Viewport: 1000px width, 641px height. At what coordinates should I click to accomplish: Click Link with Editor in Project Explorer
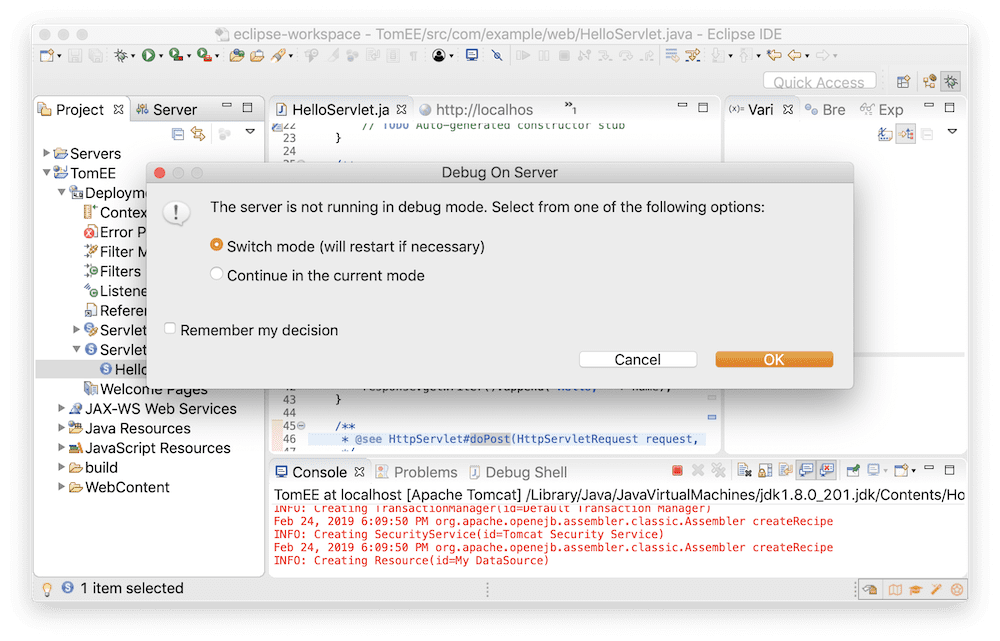(x=198, y=134)
